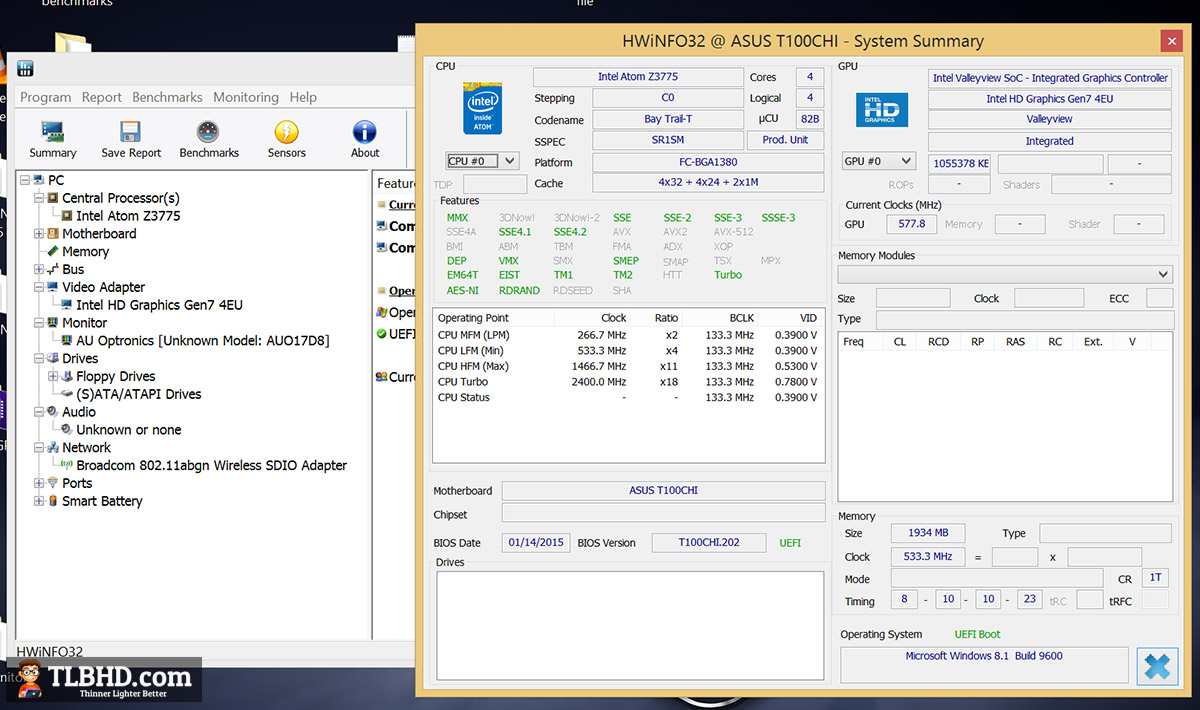Screen dimensions: 1200x710
Task: Select the Network tree node
Action: click(x=86, y=447)
